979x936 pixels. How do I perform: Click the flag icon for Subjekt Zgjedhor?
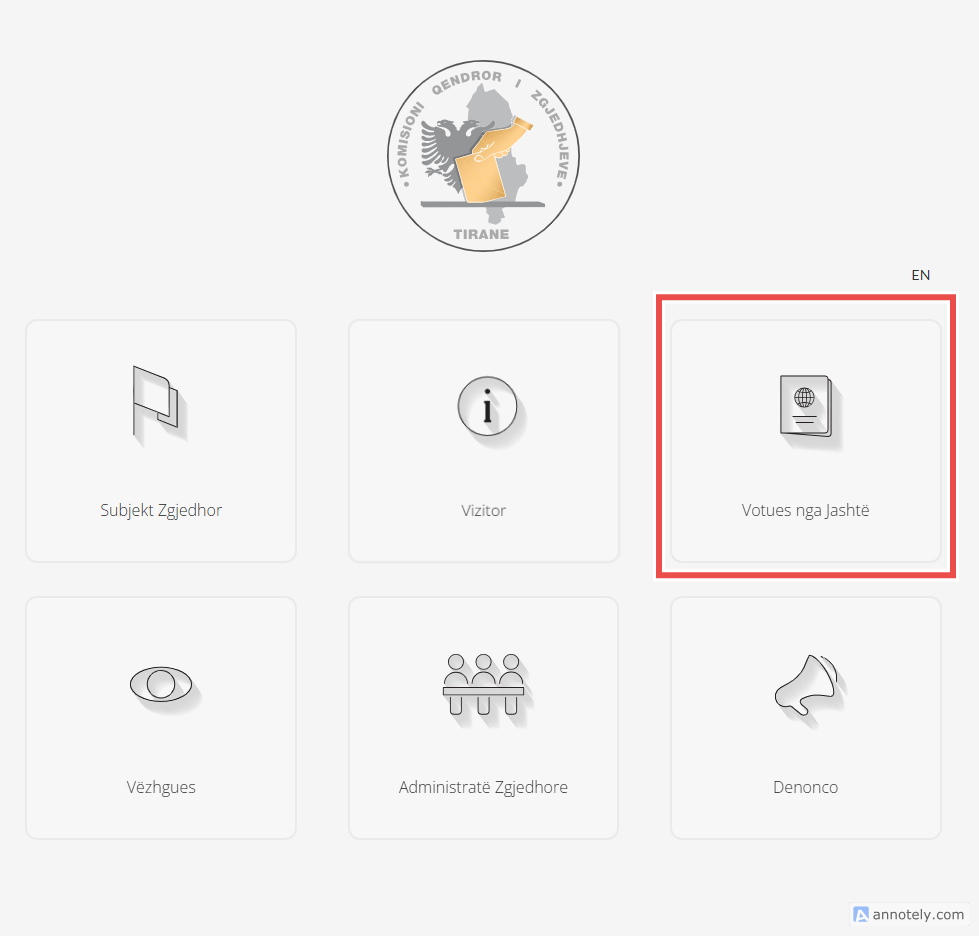point(156,402)
